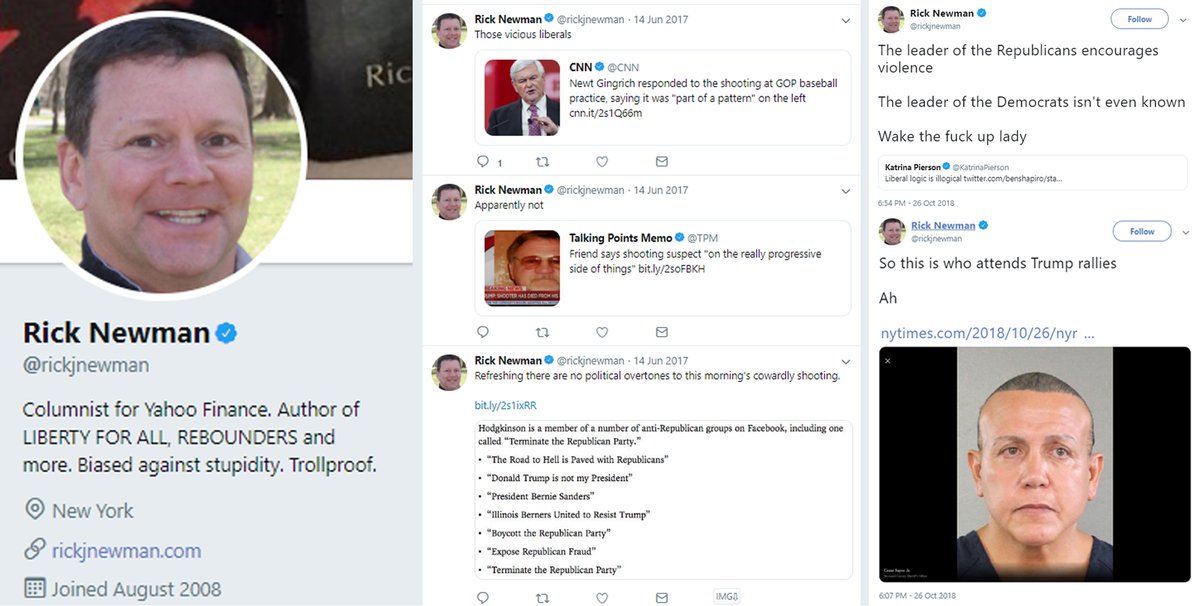Like the "Apparently not" tweet
The width and height of the screenshot is (1200, 606).
coord(602,332)
